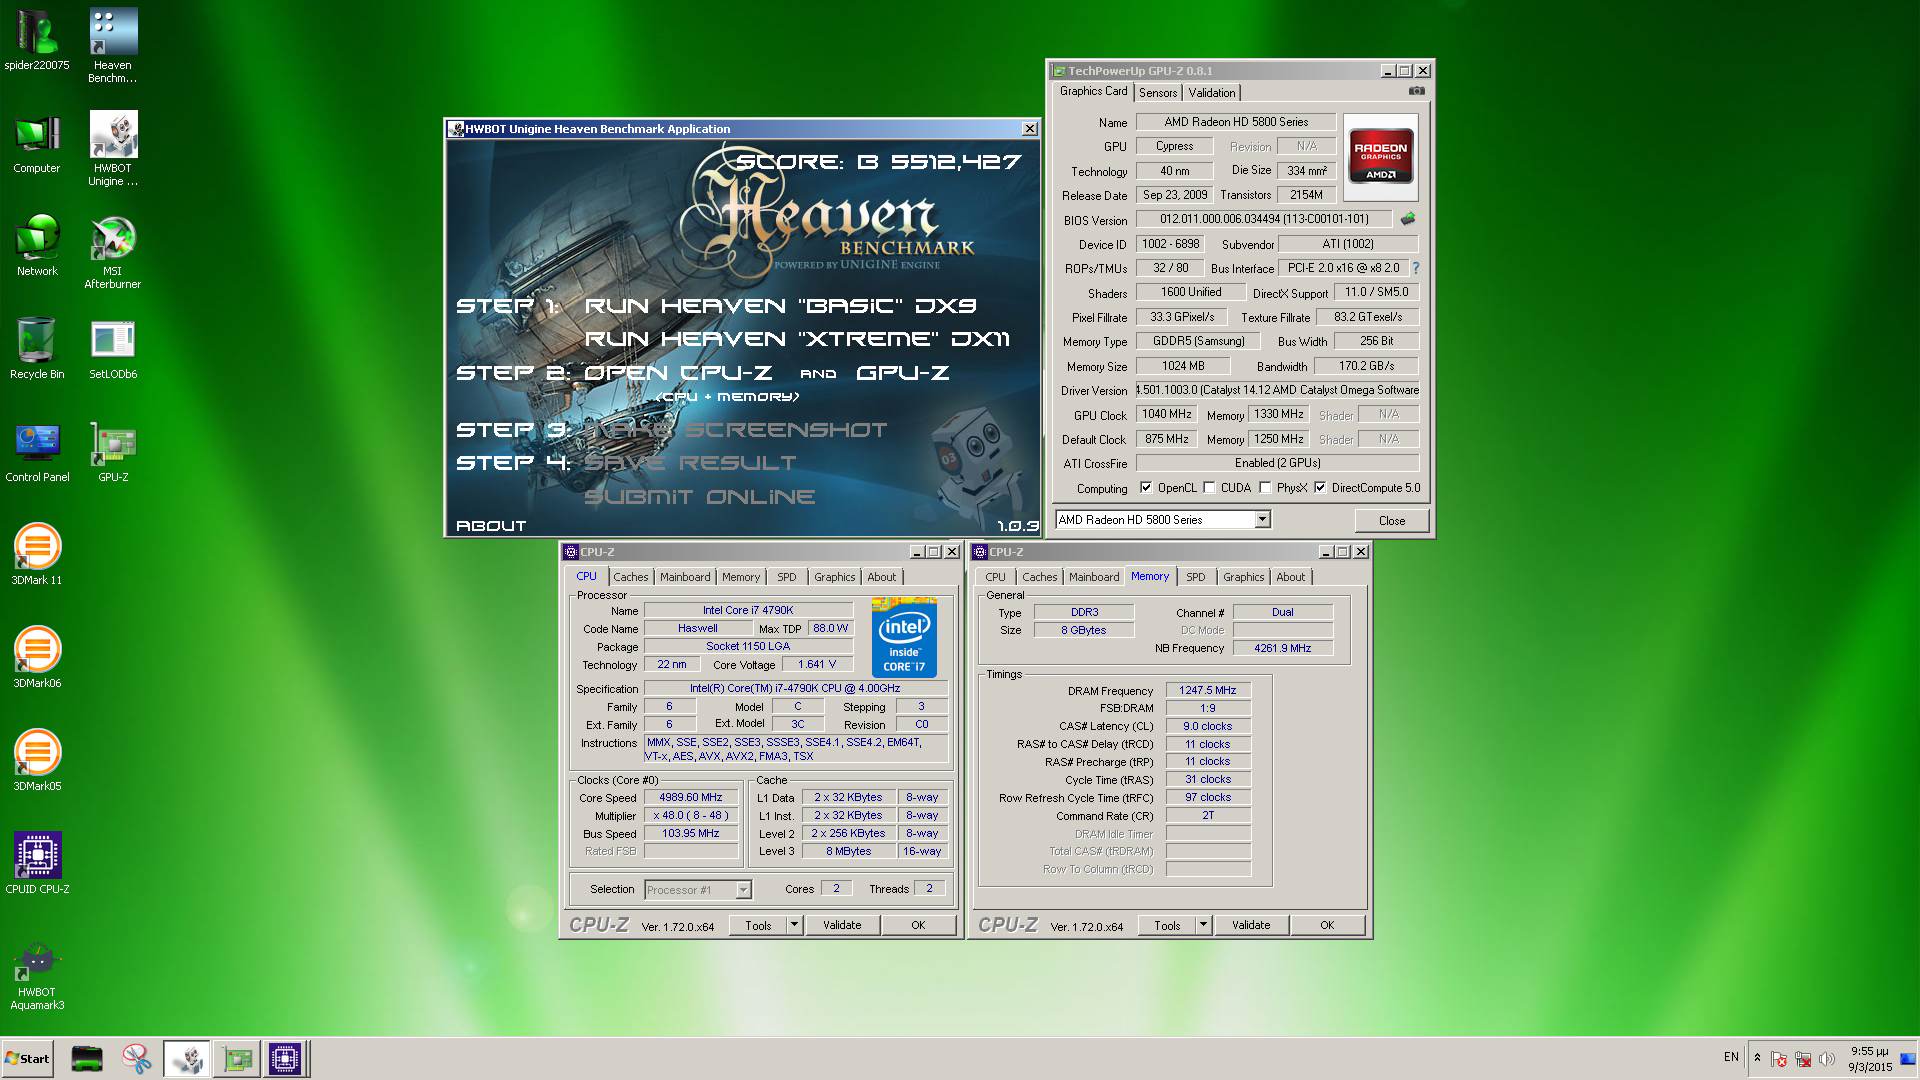The image size is (1920, 1080).
Task: Click the BIOS save icon in GPU-Z
Action: coord(1408,219)
